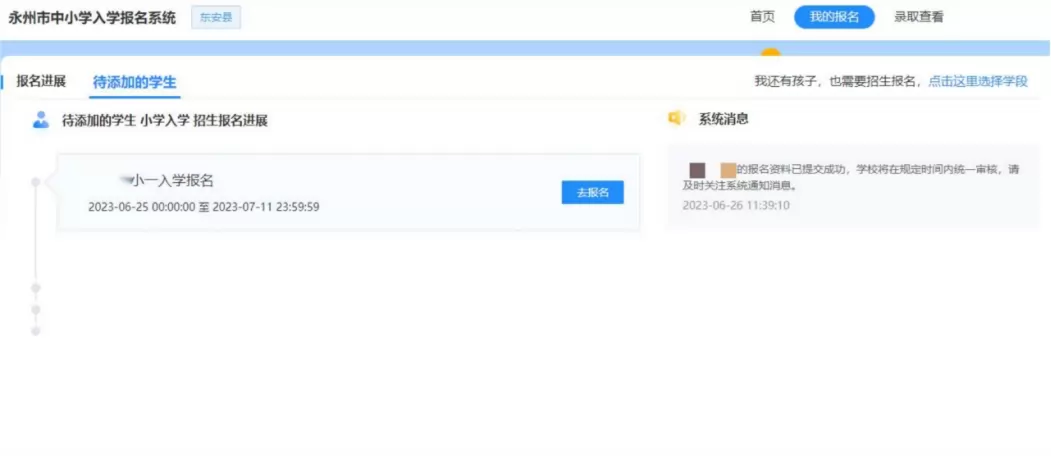Select the 待添加的学生 tab
The width and height of the screenshot is (1051, 456).
(x=134, y=82)
